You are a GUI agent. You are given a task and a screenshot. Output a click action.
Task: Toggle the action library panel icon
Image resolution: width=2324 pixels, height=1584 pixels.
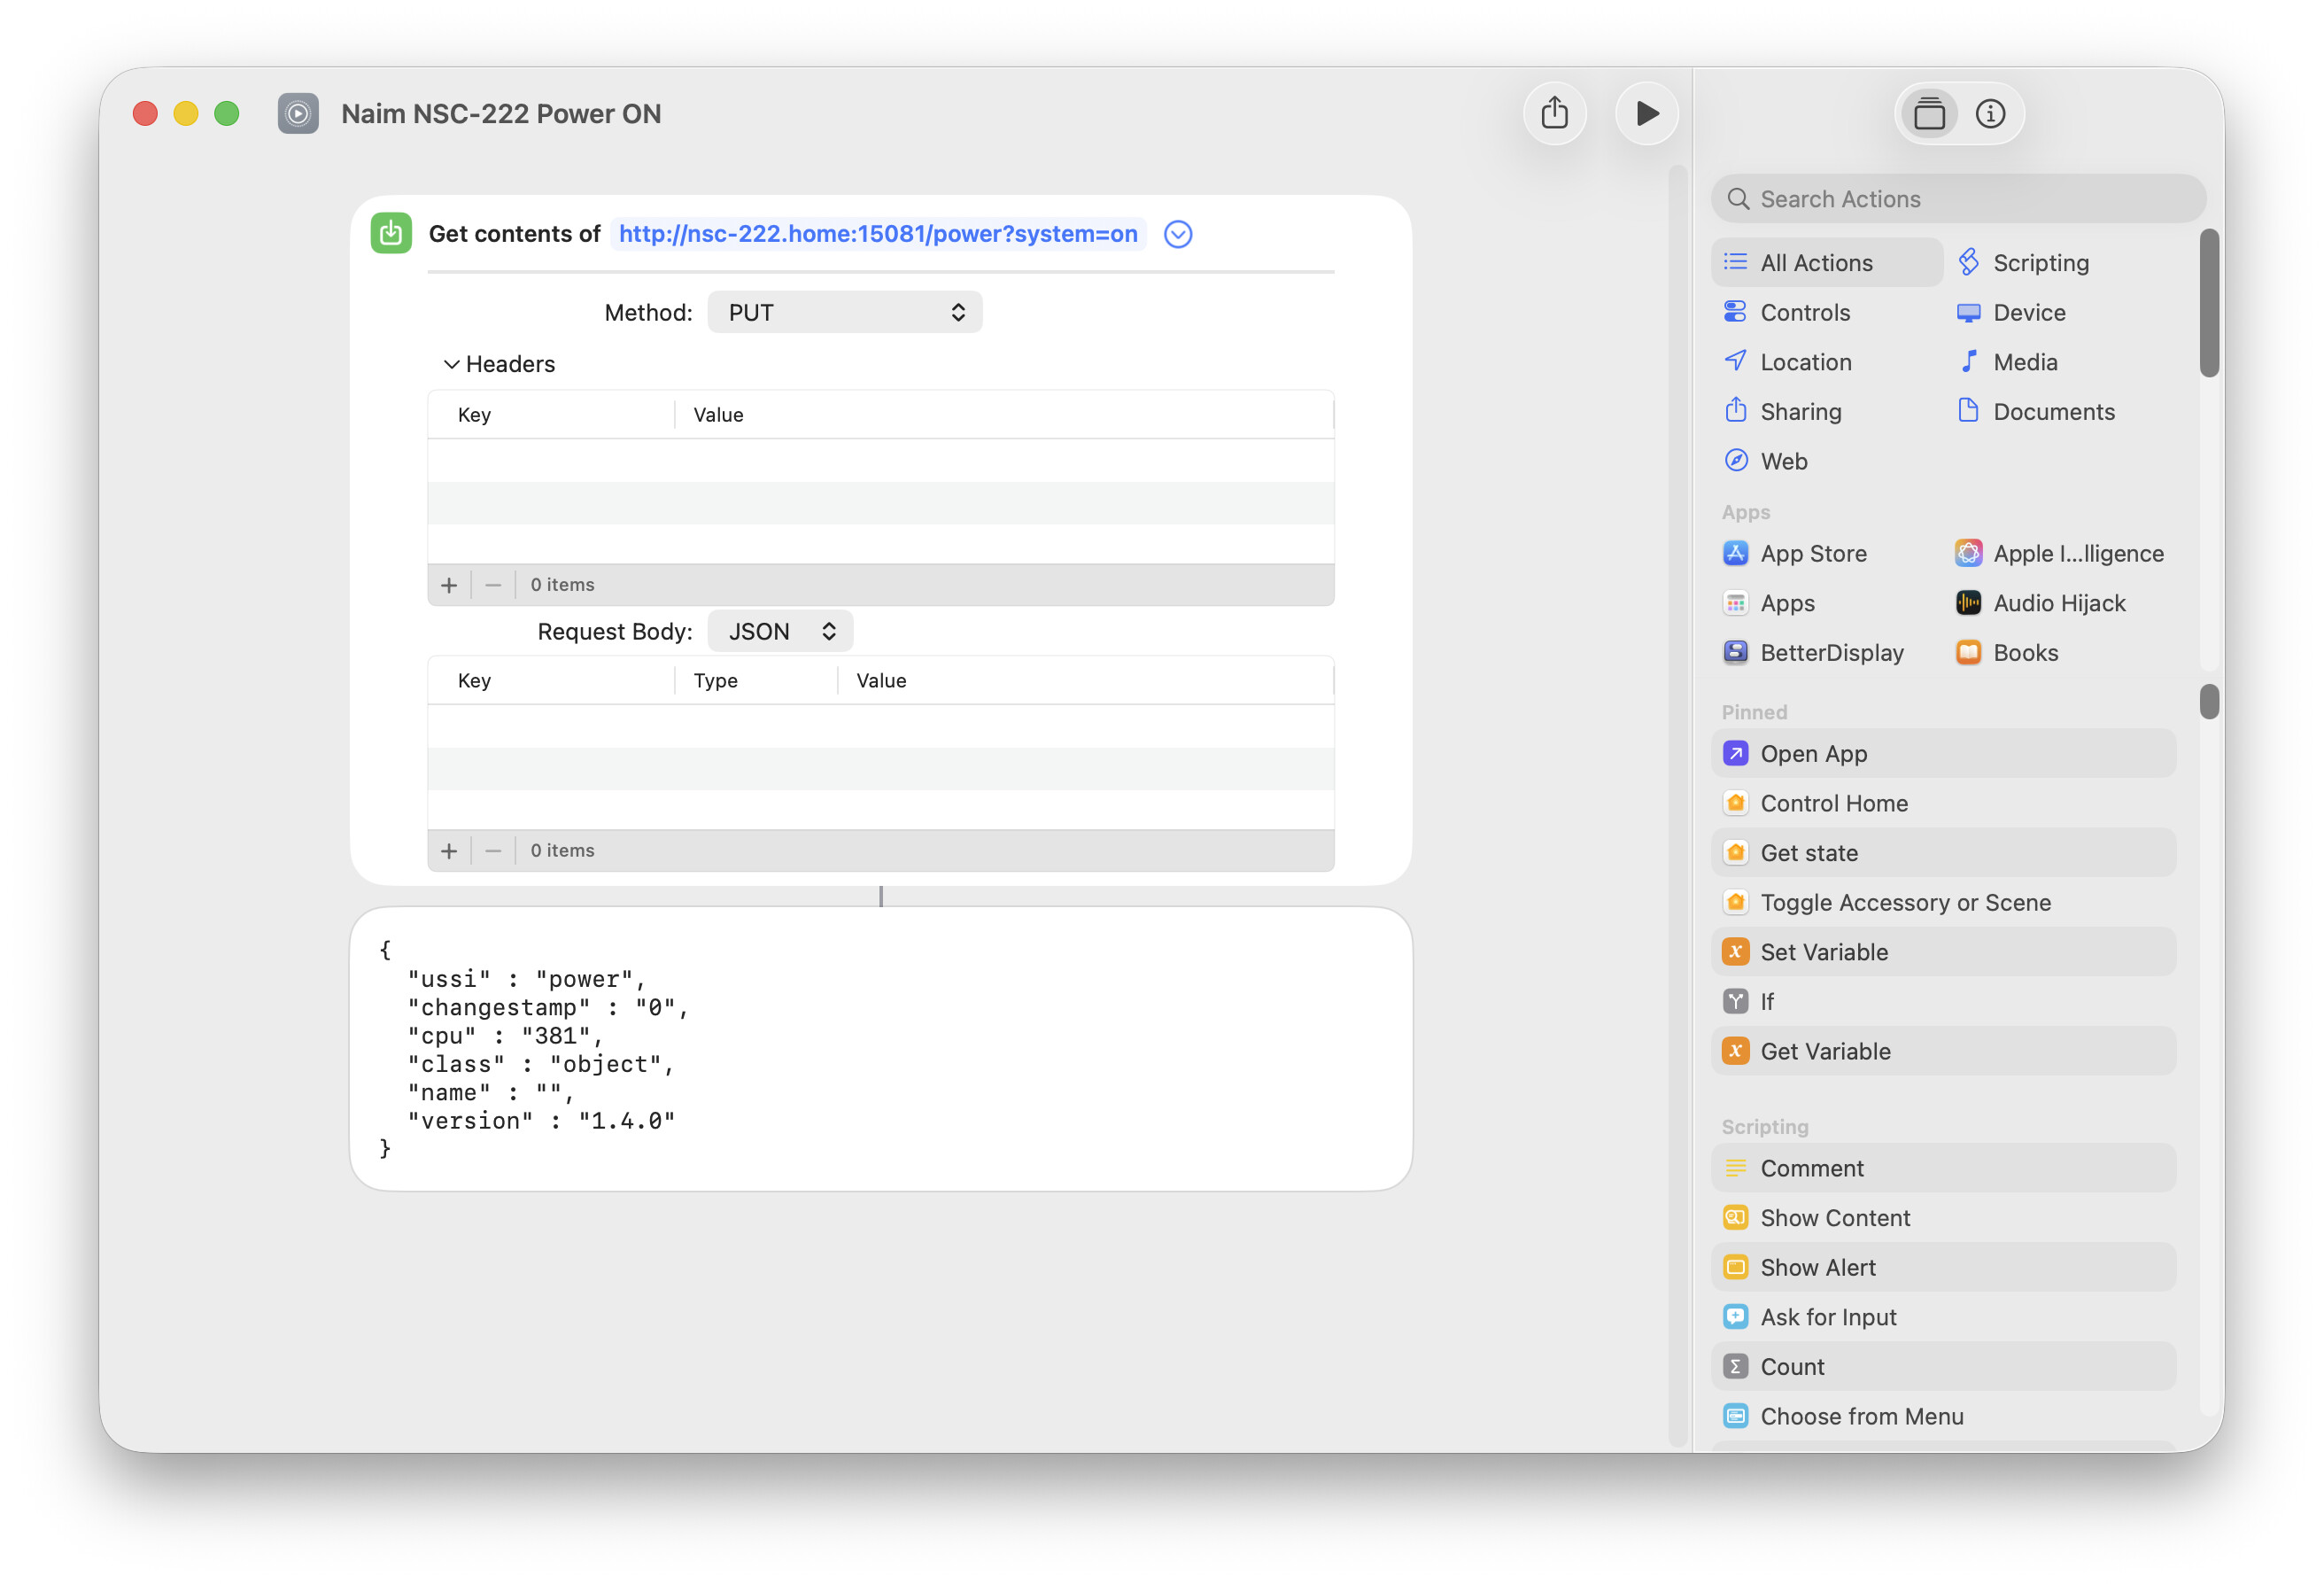[x=1929, y=113]
